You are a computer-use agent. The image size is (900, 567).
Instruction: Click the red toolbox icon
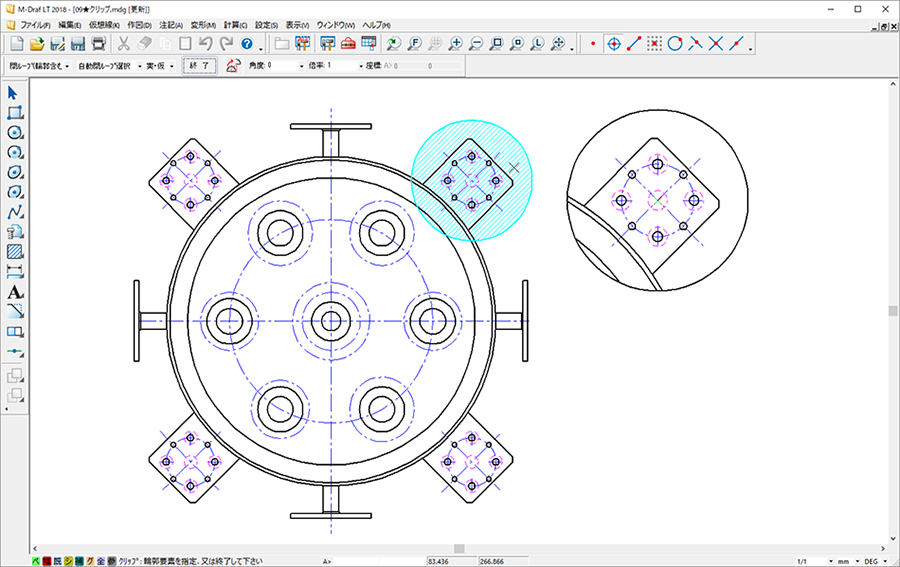[348, 44]
